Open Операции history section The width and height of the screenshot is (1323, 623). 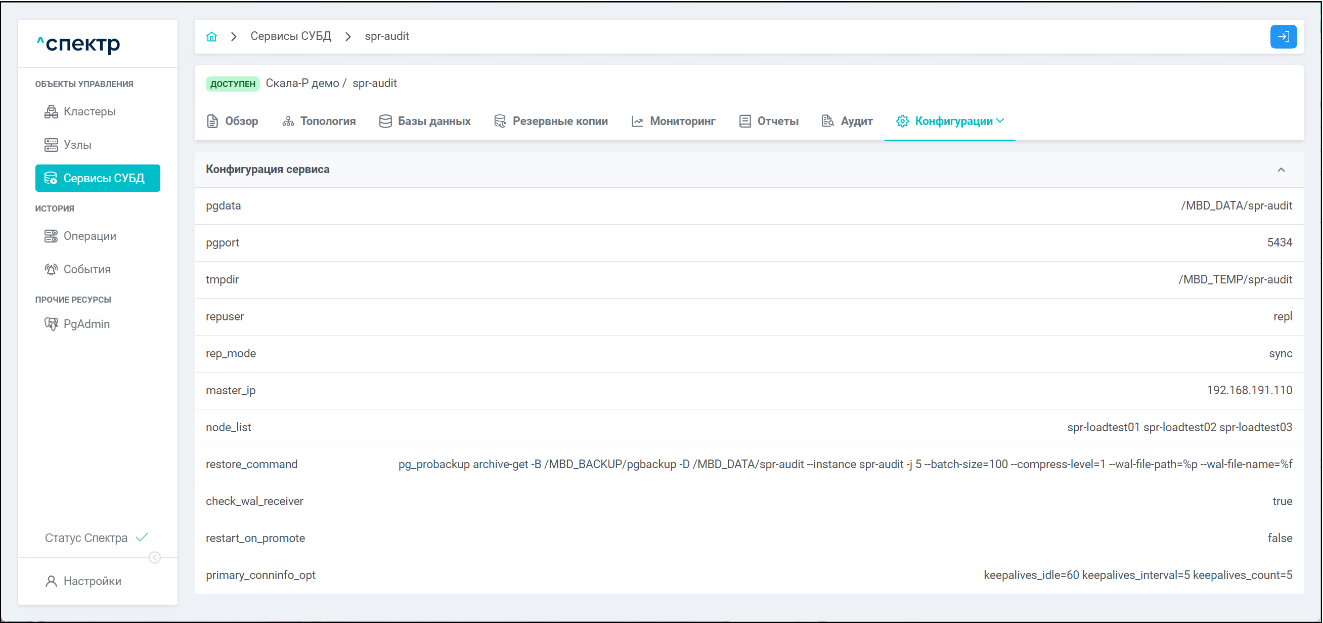(89, 236)
